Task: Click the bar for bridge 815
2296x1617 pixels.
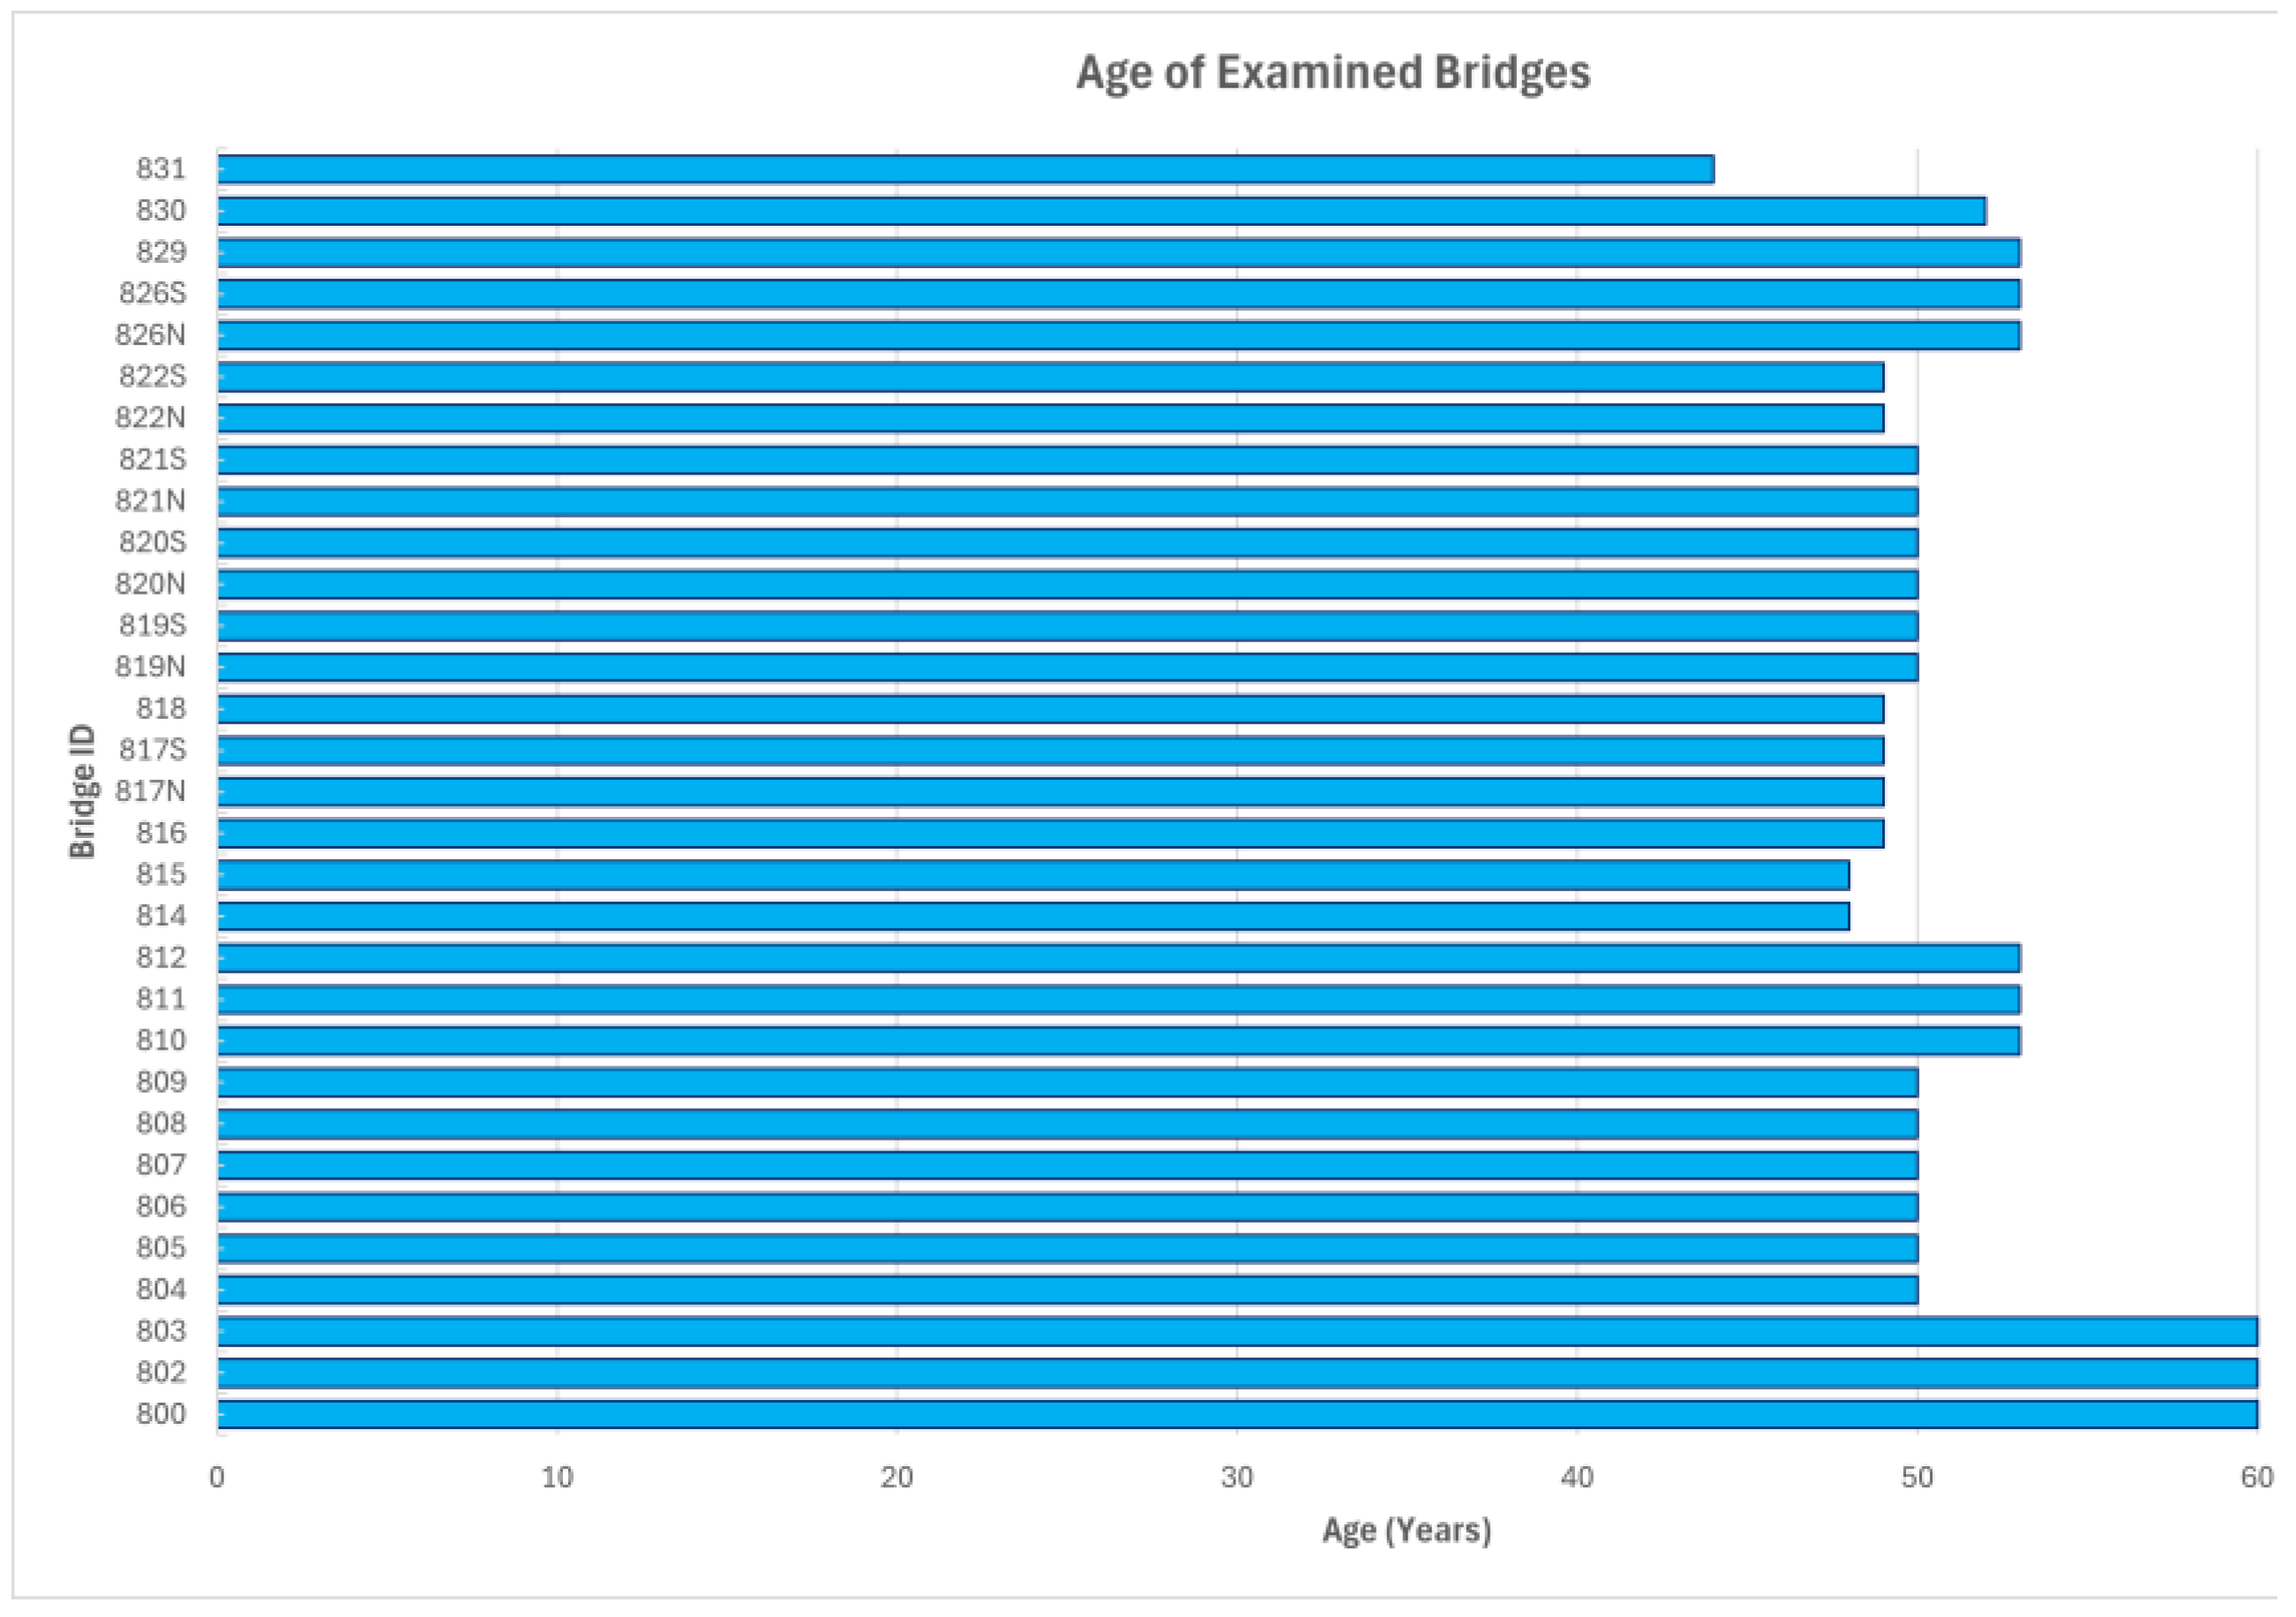Action: [1033, 875]
